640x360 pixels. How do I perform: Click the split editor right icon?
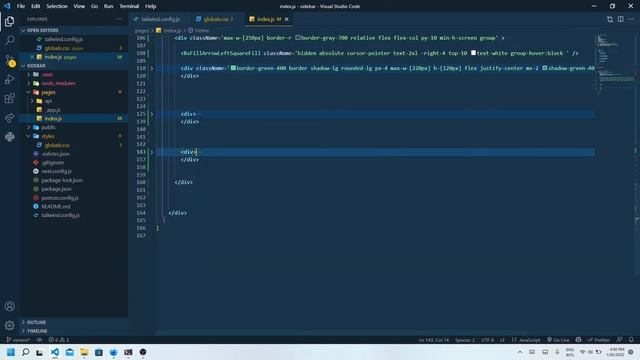click(620, 19)
